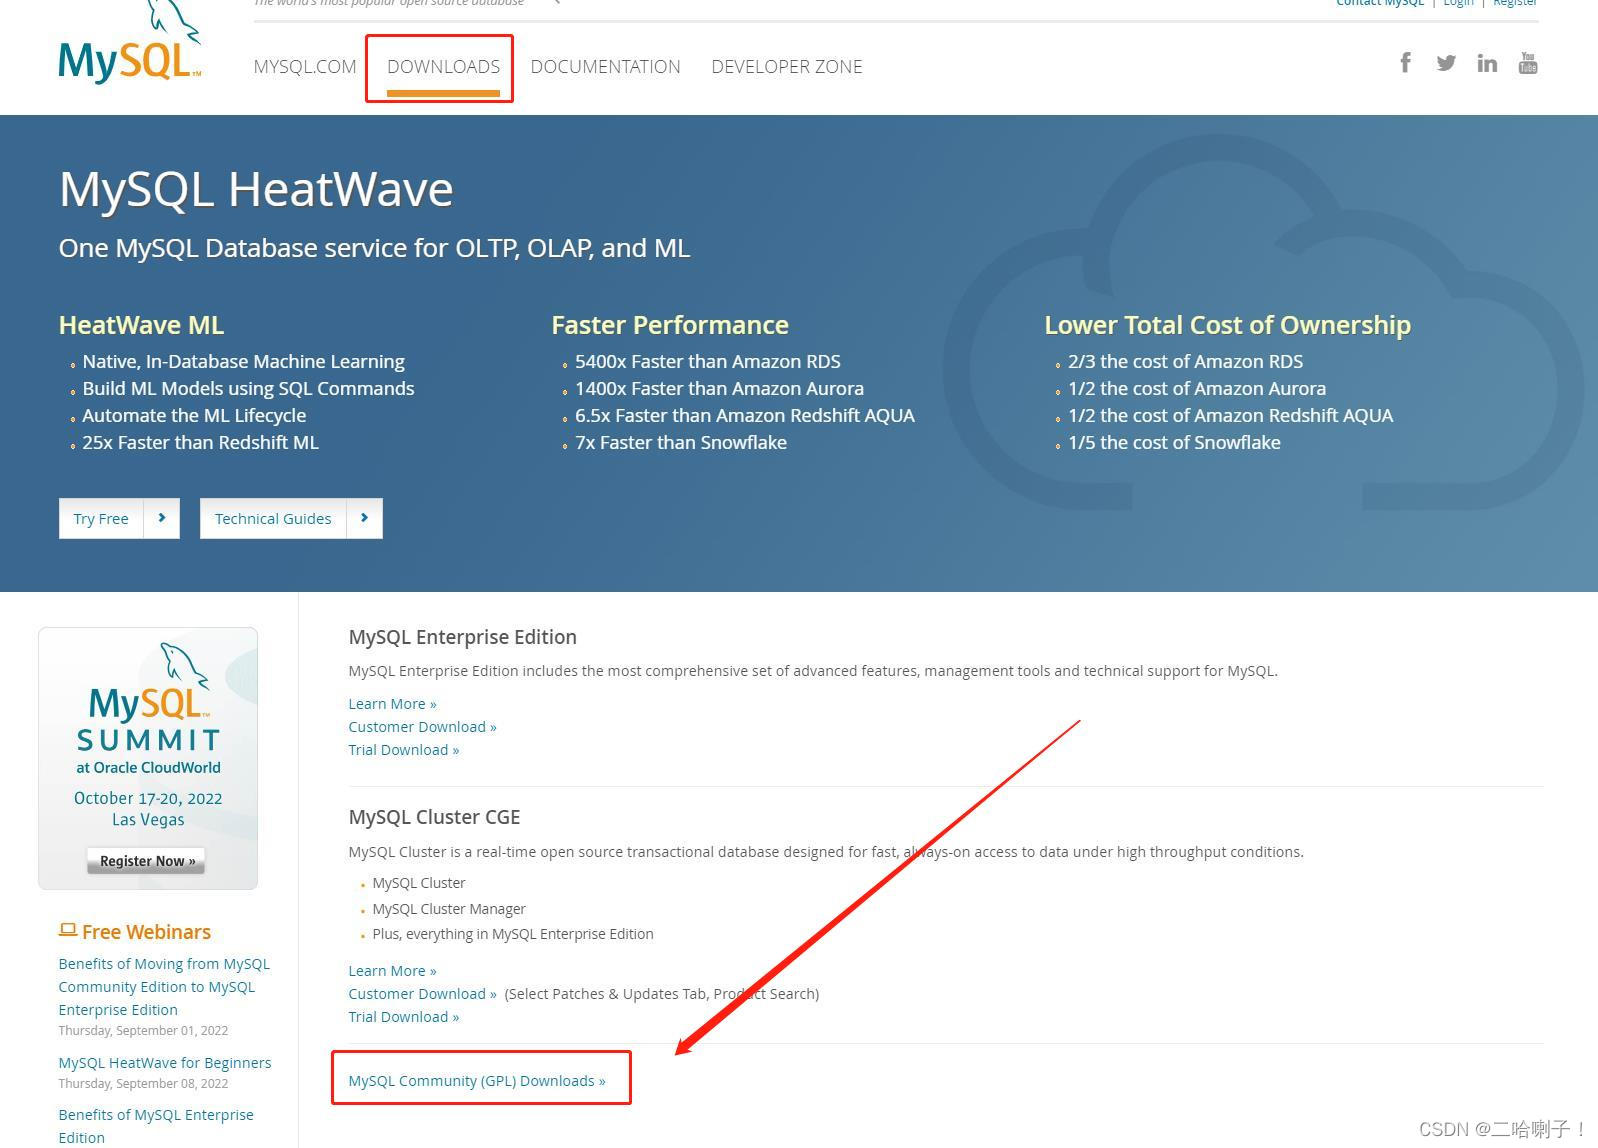This screenshot has width=1598, height=1148.
Task: Open Benefits of Moving from Community Edition webinar
Action: pyautogui.click(x=164, y=987)
